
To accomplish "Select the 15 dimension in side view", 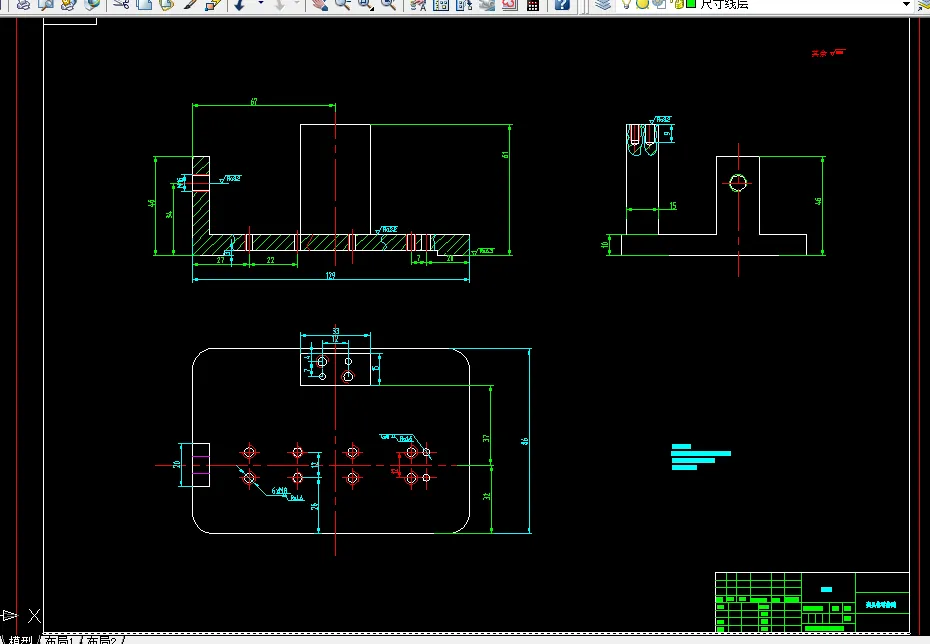I will pos(673,206).
